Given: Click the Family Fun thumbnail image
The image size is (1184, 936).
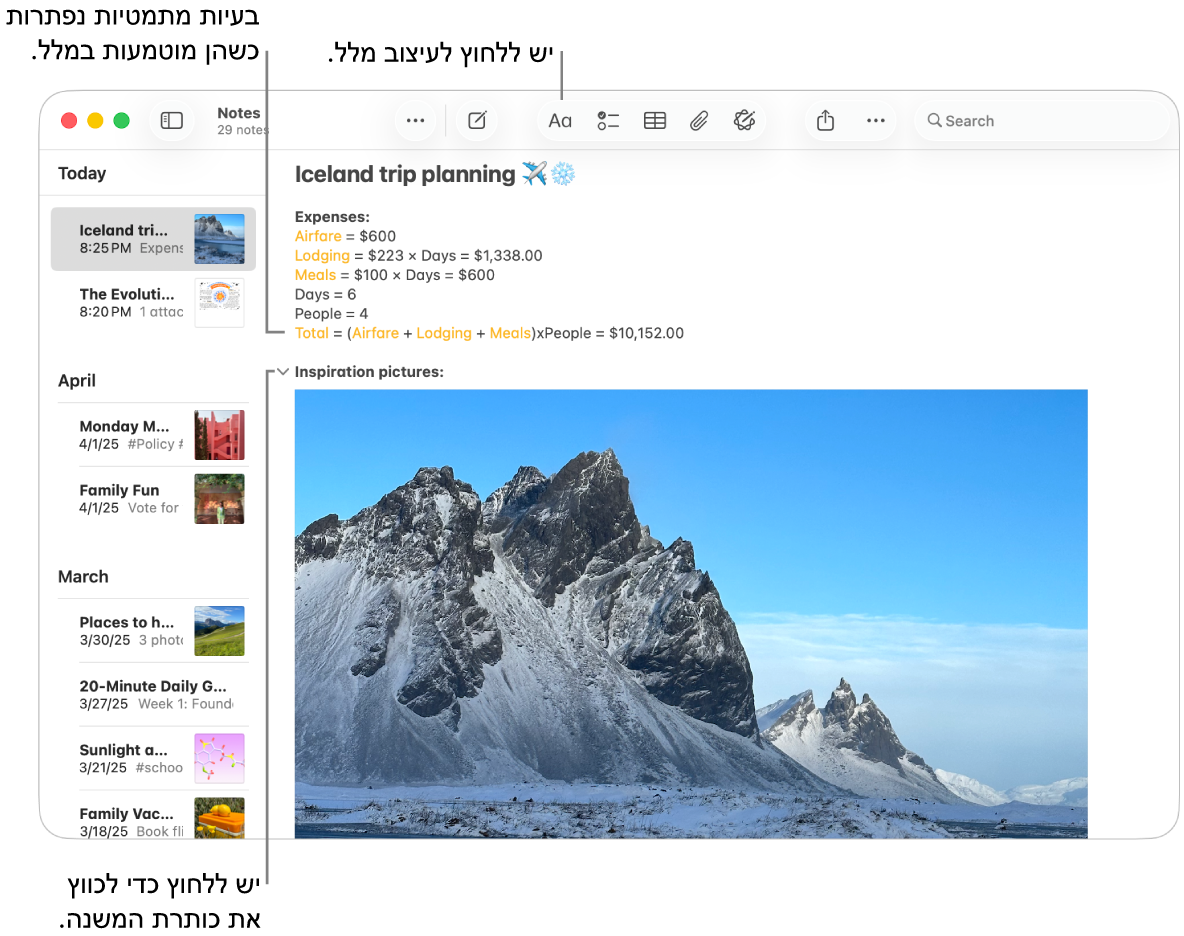Looking at the screenshot, I should tap(219, 499).
